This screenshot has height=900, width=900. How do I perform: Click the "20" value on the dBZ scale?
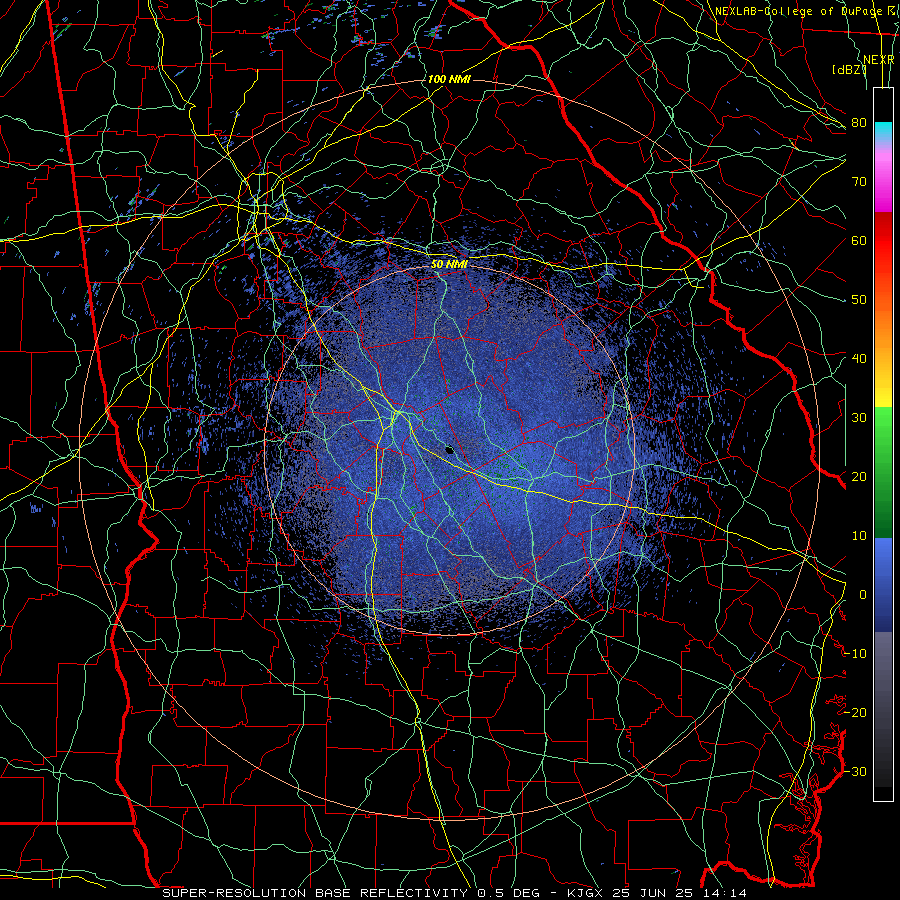pos(859,477)
